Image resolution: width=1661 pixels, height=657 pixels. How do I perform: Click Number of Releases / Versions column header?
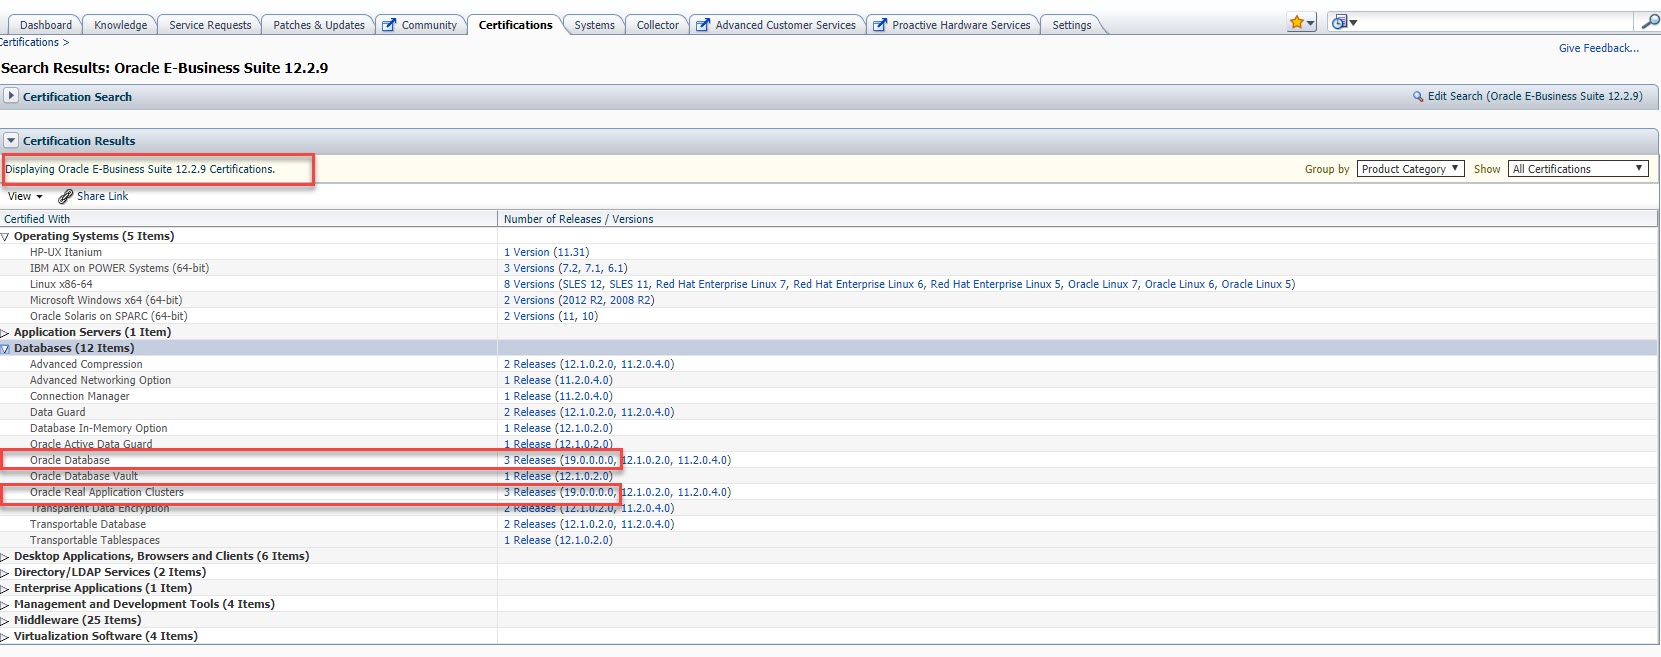[1078, 219]
